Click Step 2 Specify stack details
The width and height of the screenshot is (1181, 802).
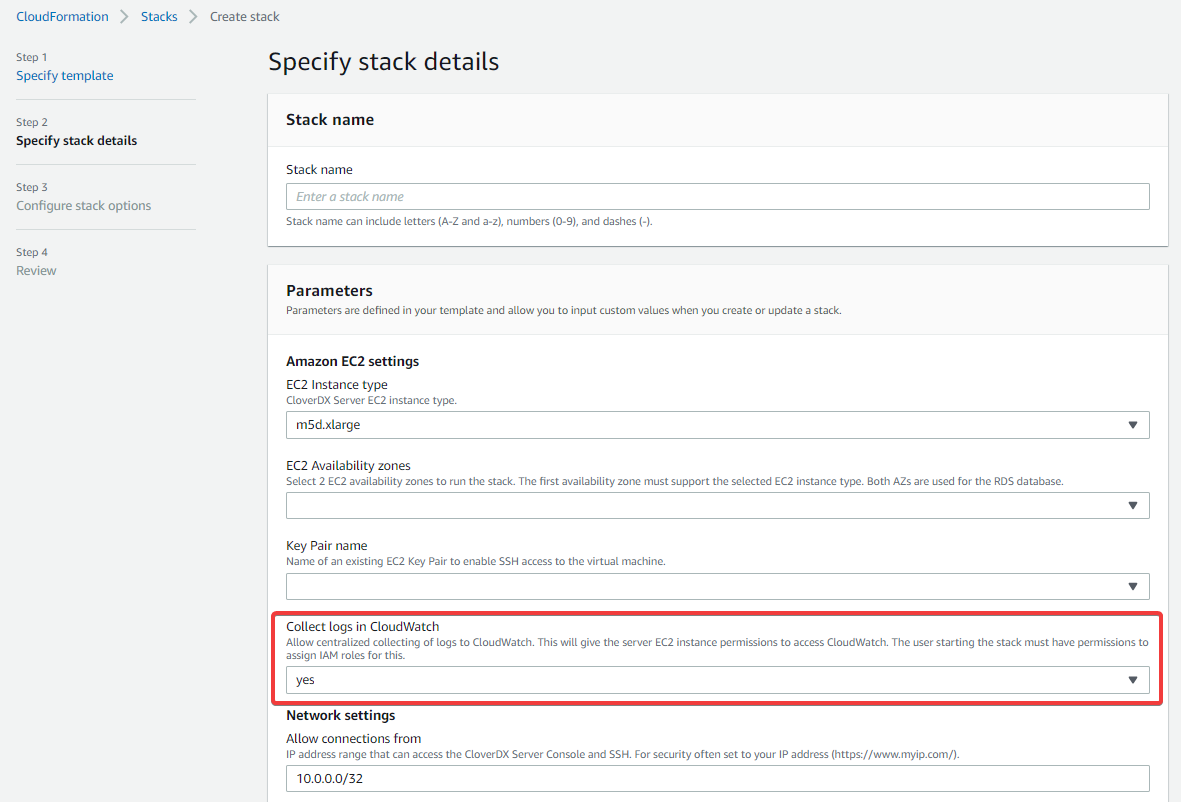click(x=76, y=140)
